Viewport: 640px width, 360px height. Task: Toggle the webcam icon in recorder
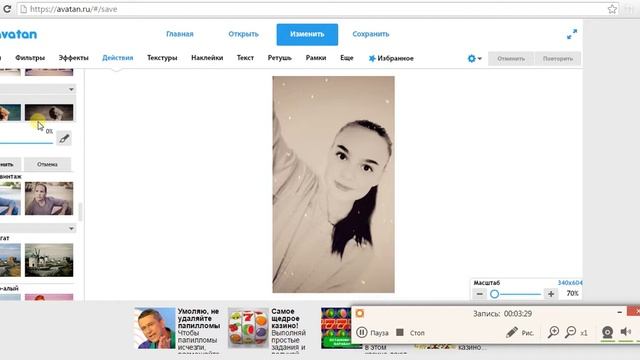607,332
